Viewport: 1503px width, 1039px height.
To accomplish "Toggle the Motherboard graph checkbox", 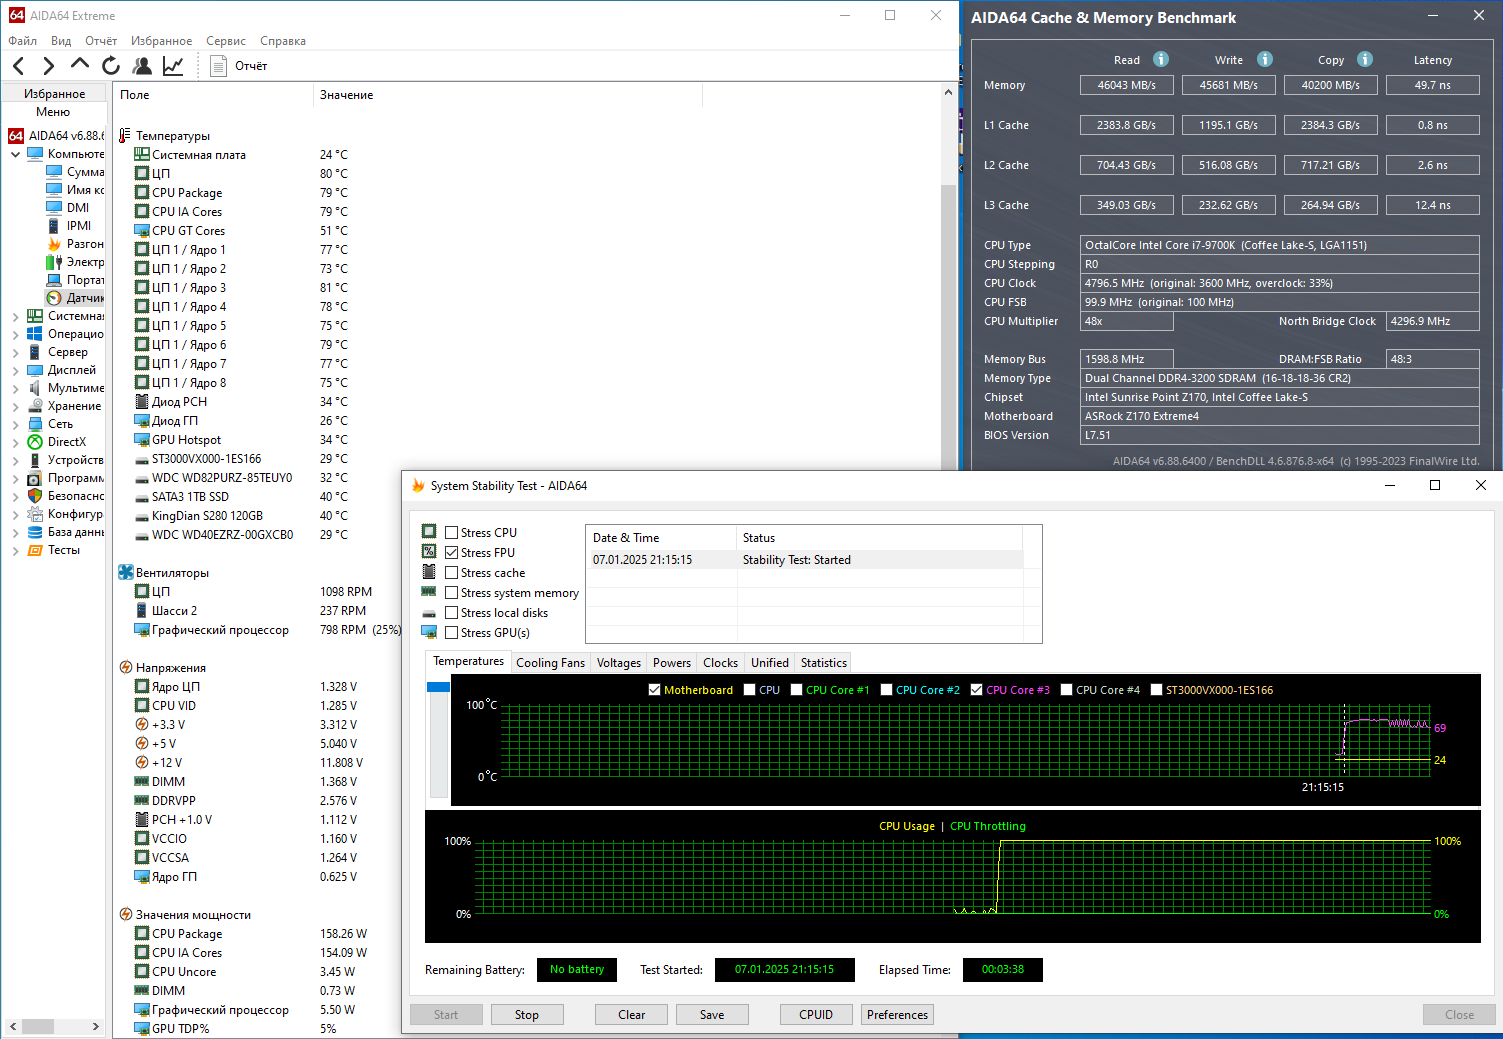I will click(655, 690).
